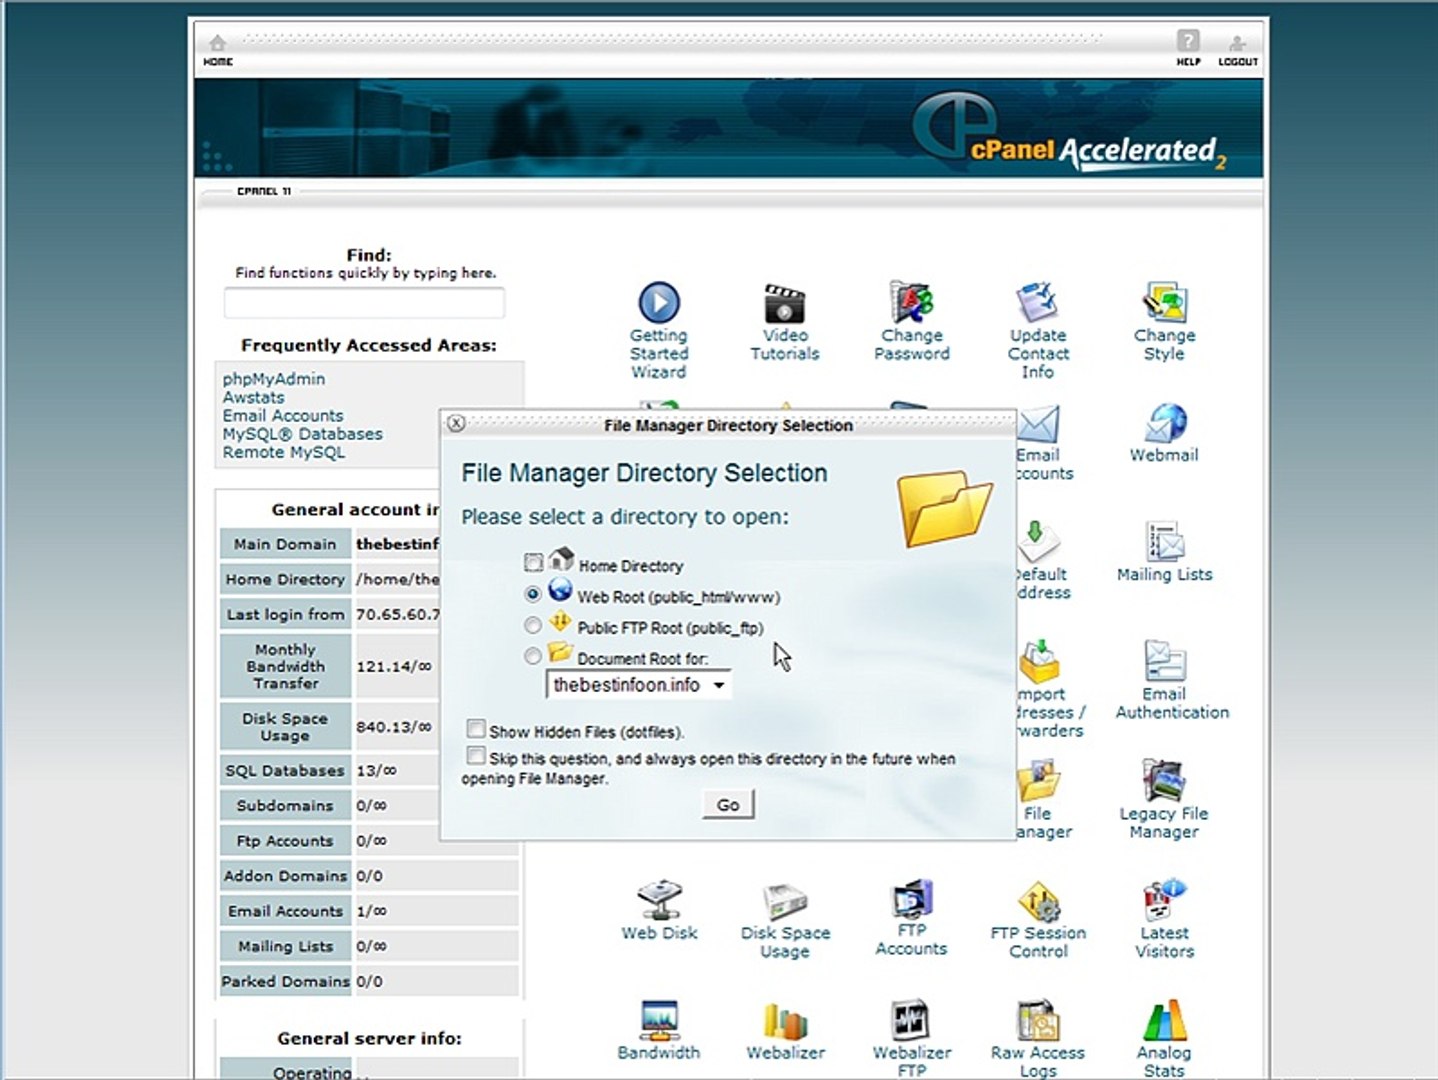Open the Bandwidth graph icon

coord(659,1020)
